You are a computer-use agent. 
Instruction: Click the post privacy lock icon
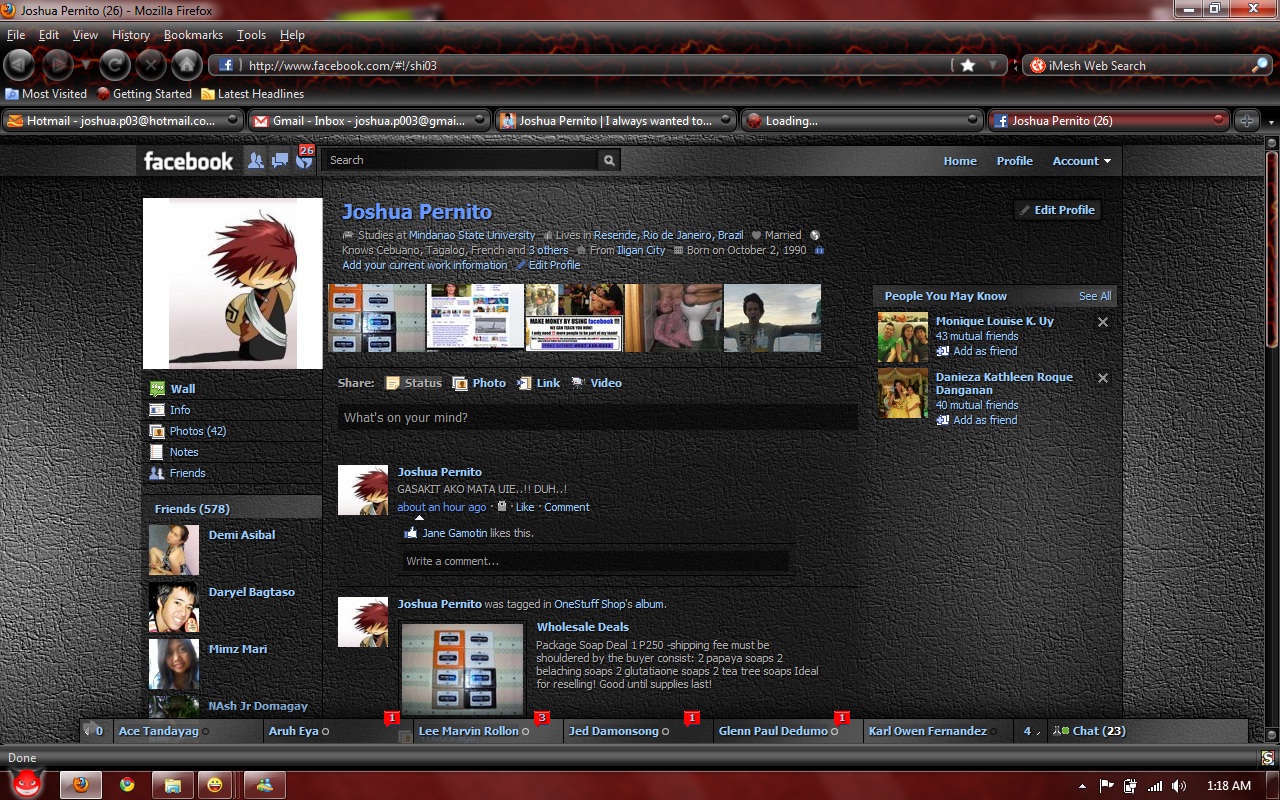[x=502, y=507]
